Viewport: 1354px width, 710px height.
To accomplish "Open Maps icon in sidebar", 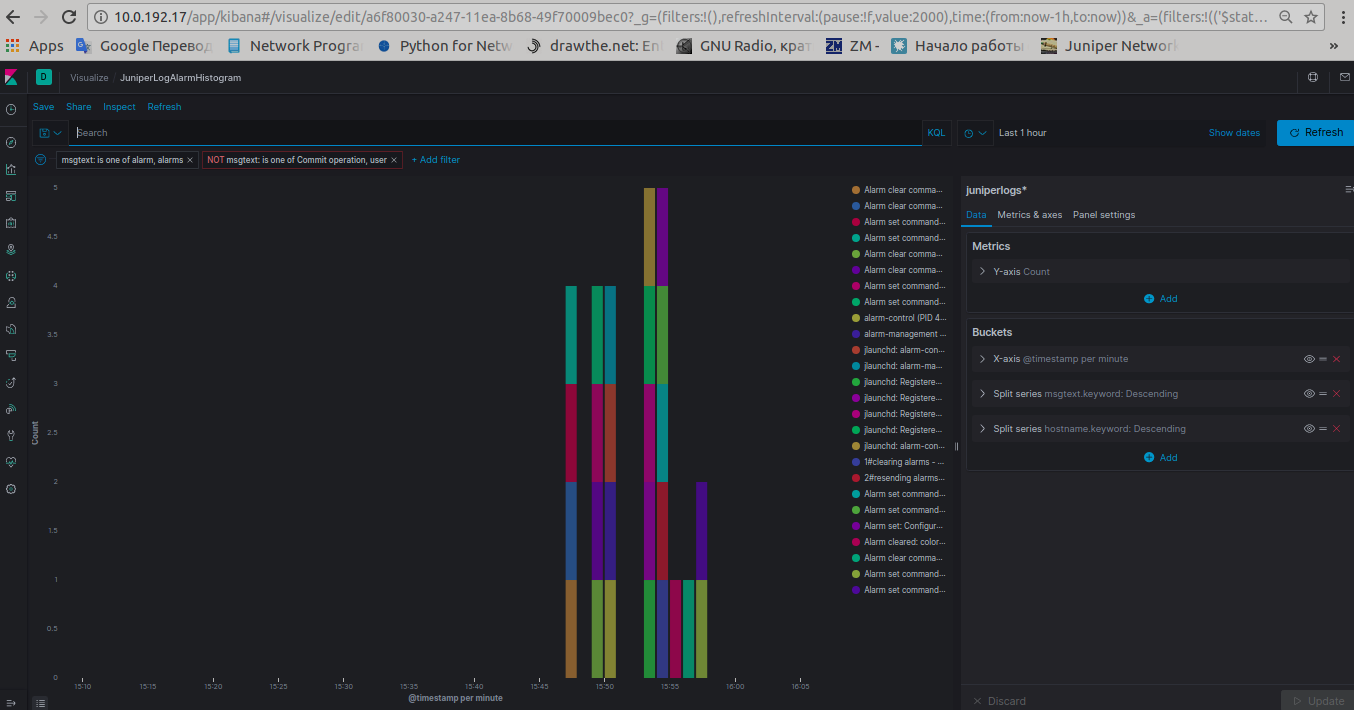I will click(11, 249).
